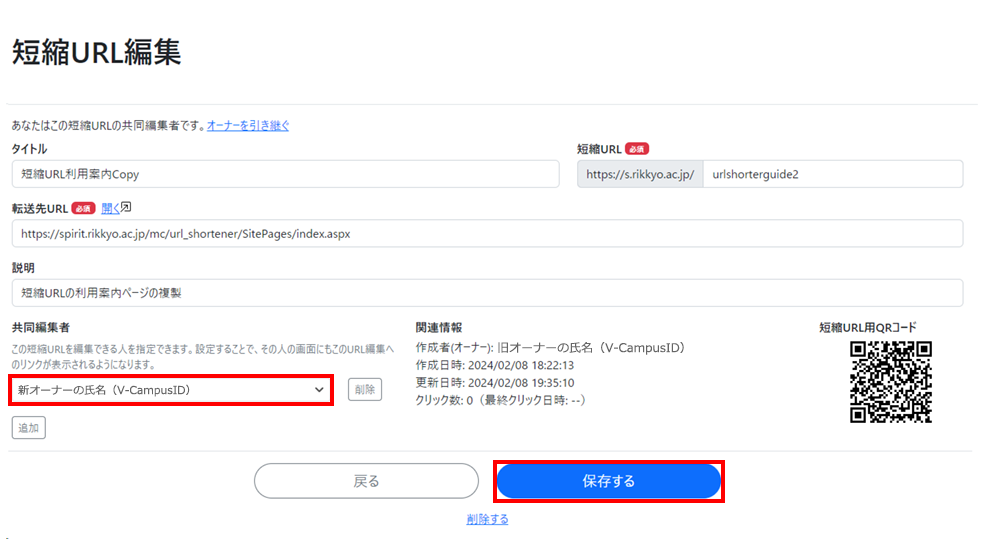Click the 説明 description field
The width and height of the screenshot is (985, 539).
pos(487,293)
